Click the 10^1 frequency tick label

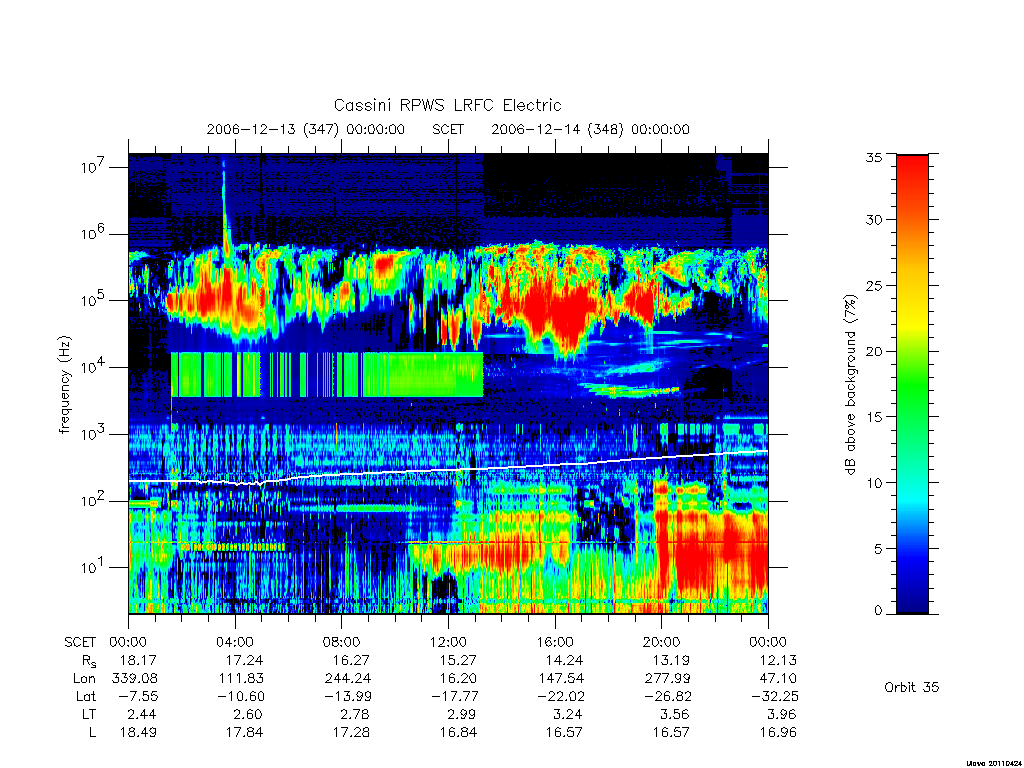pos(94,566)
